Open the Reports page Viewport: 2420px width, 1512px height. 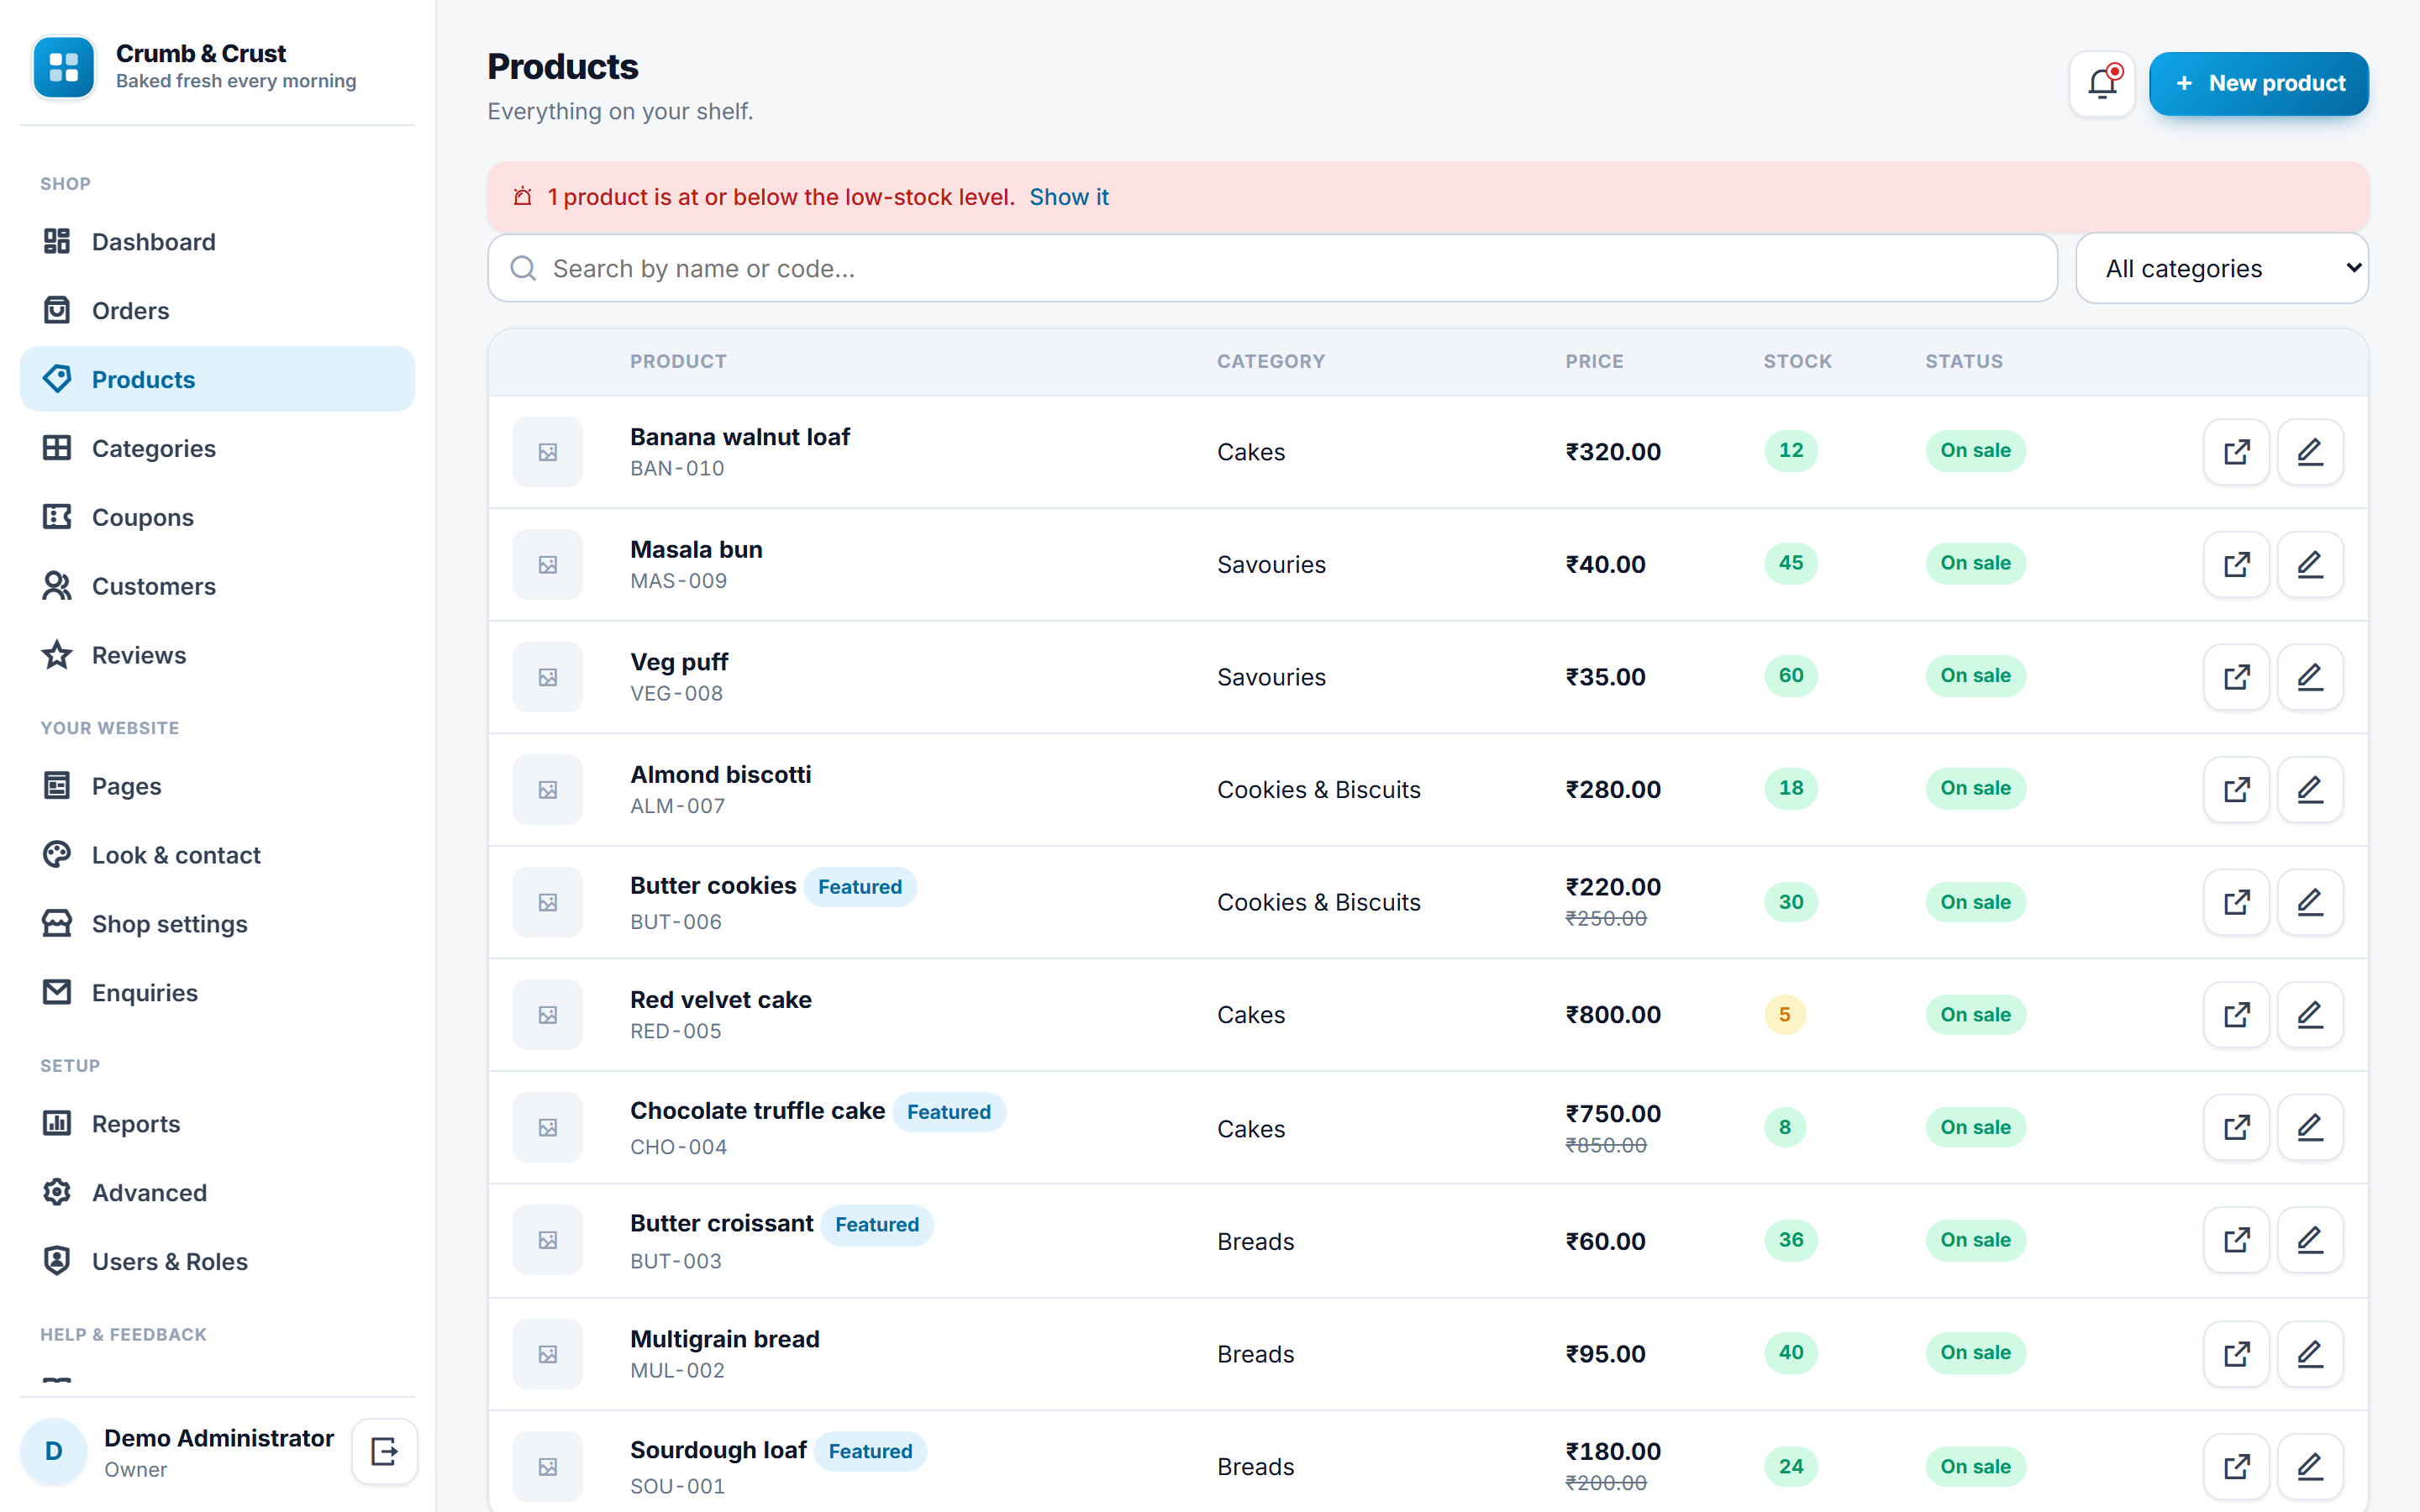coord(217,1124)
